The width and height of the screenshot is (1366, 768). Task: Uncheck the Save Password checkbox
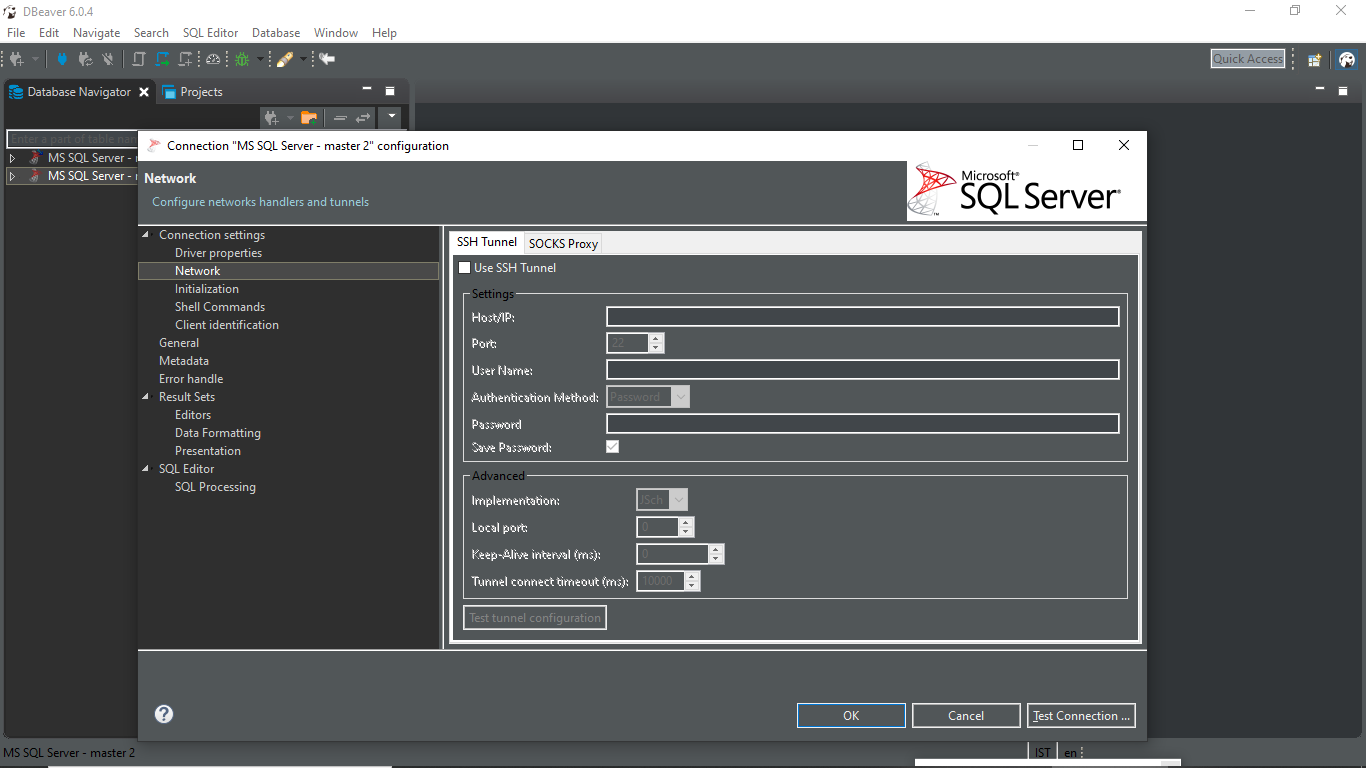(x=612, y=446)
